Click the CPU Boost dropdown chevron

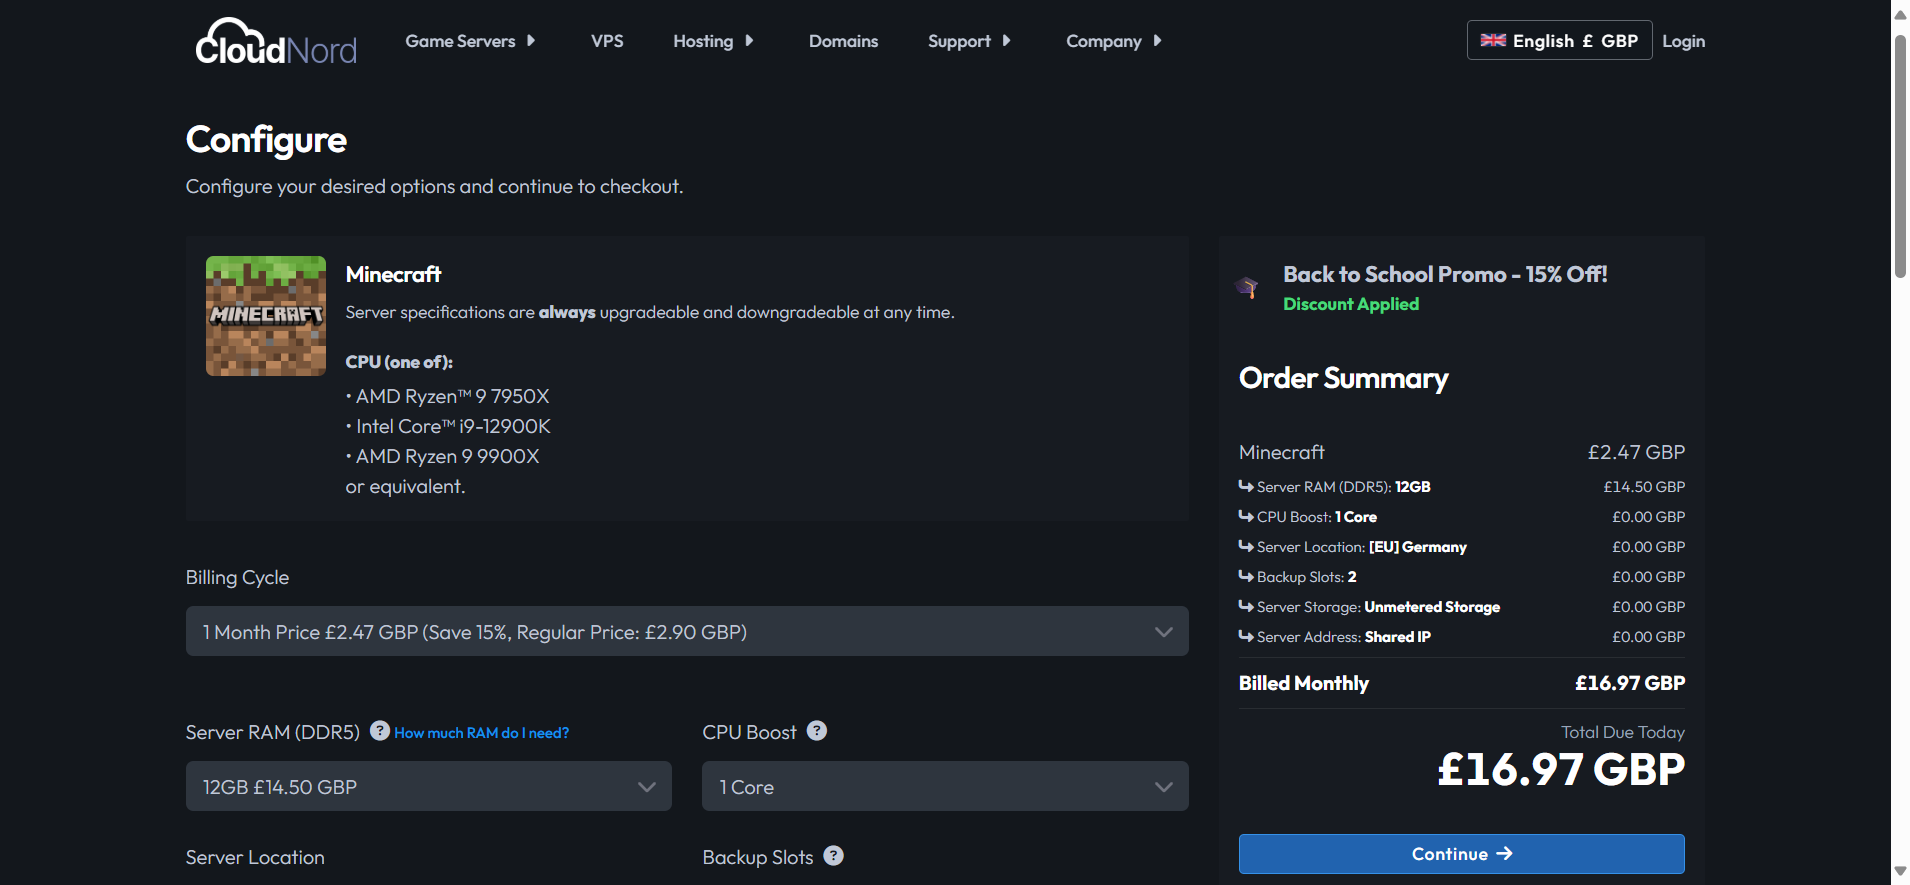pyautogui.click(x=1163, y=787)
